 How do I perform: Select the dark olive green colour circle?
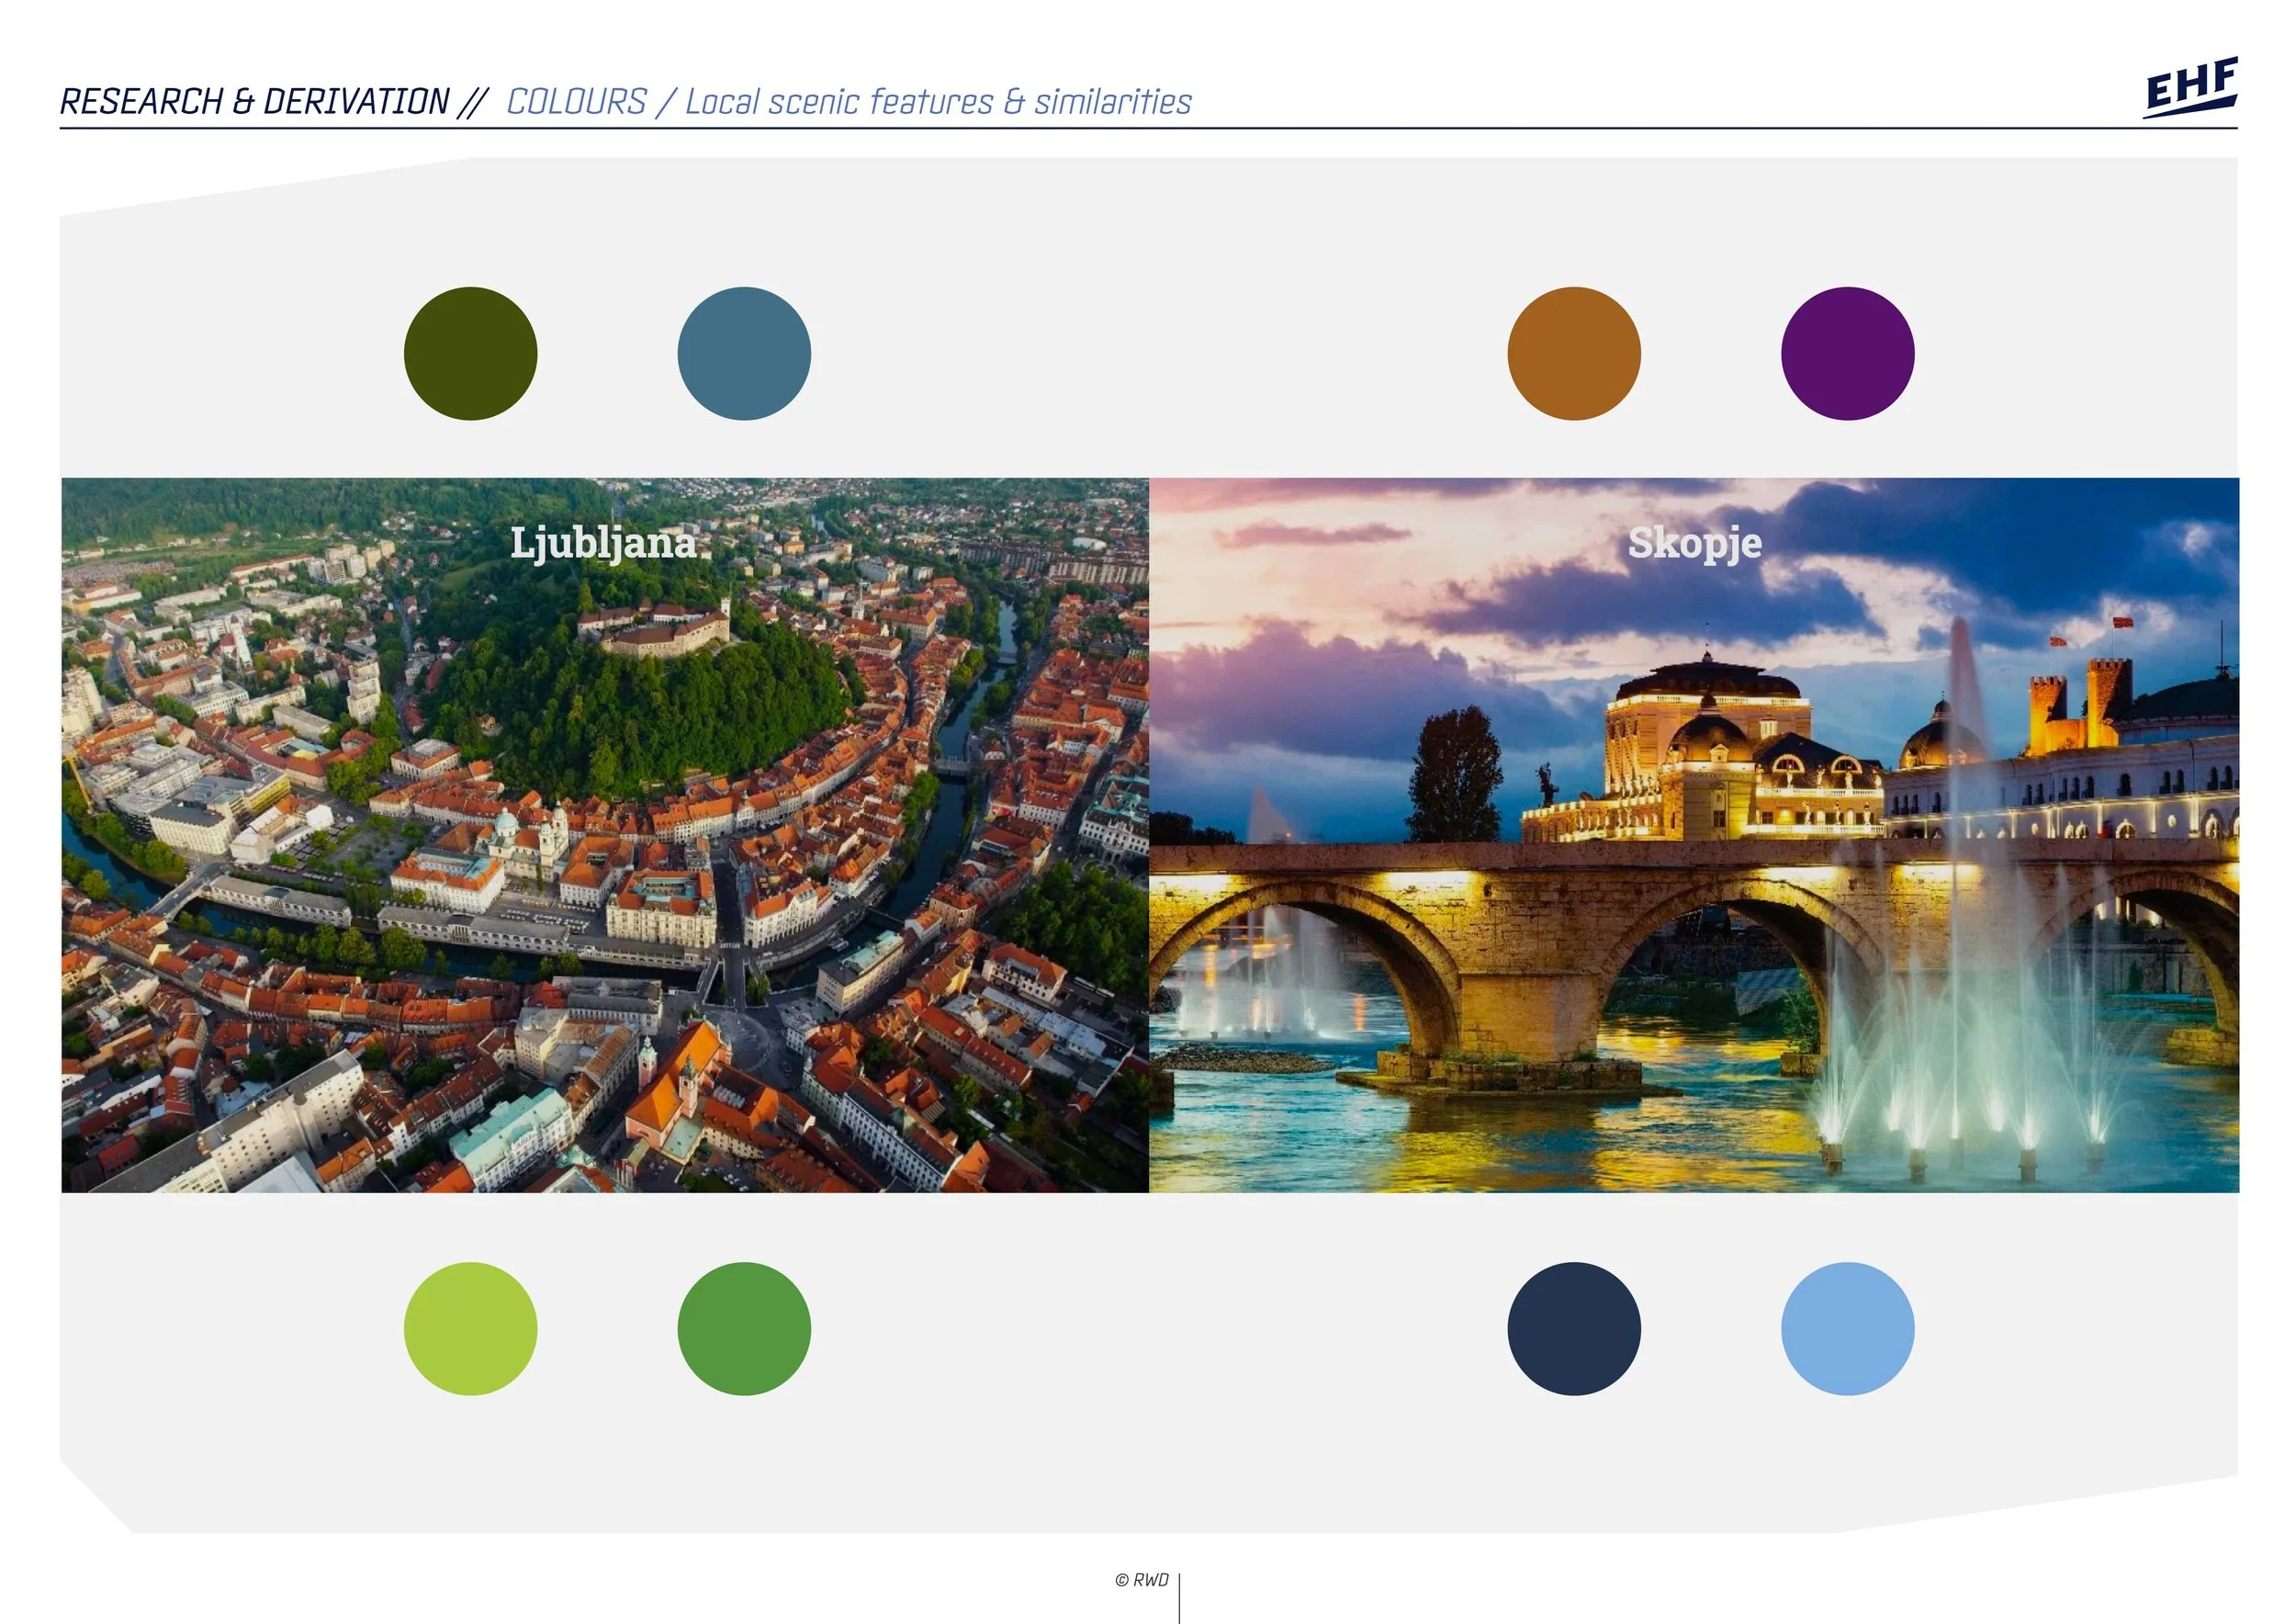pyautogui.click(x=470, y=354)
